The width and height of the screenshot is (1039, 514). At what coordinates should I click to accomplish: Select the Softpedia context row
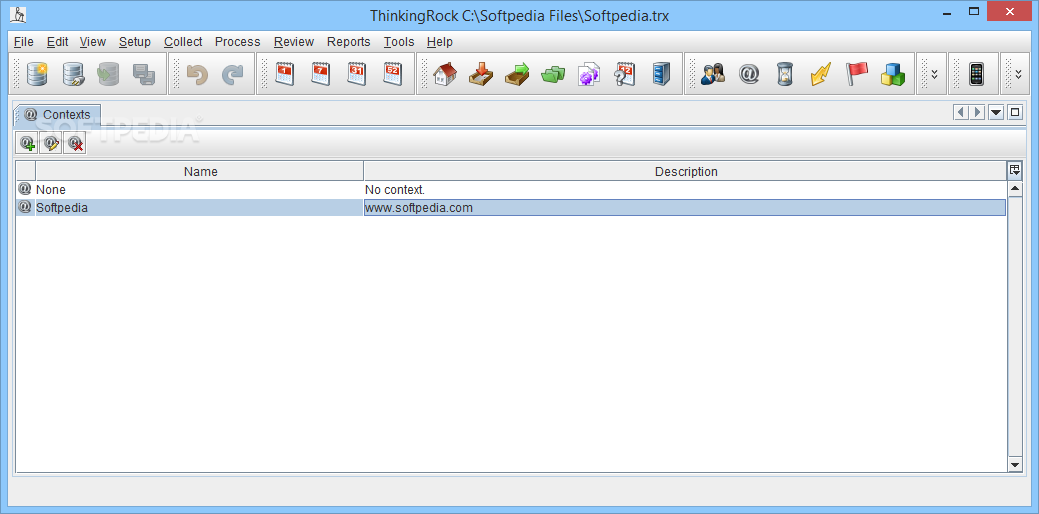click(x=511, y=207)
